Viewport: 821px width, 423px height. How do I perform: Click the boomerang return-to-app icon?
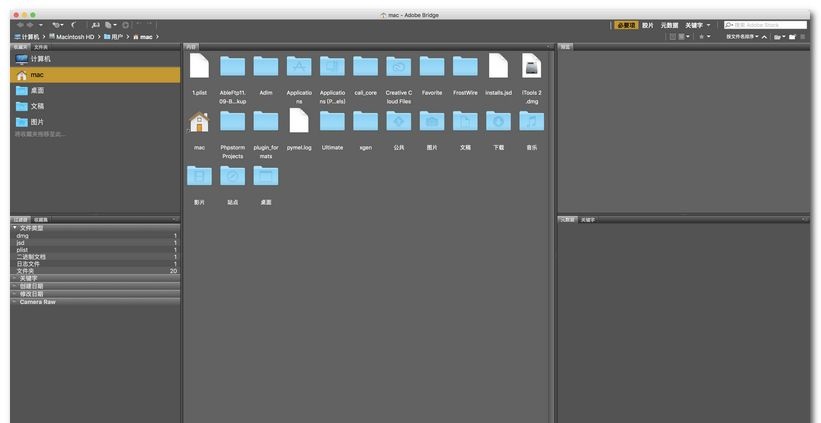(x=73, y=25)
